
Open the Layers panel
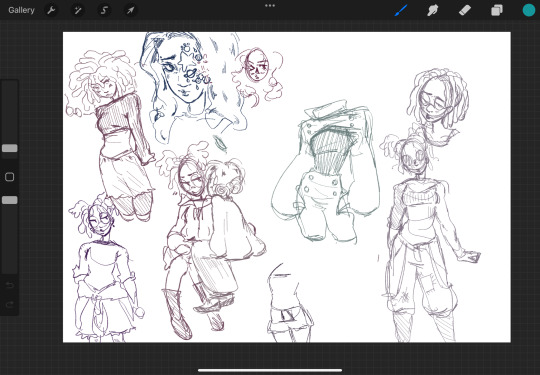point(497,10)
